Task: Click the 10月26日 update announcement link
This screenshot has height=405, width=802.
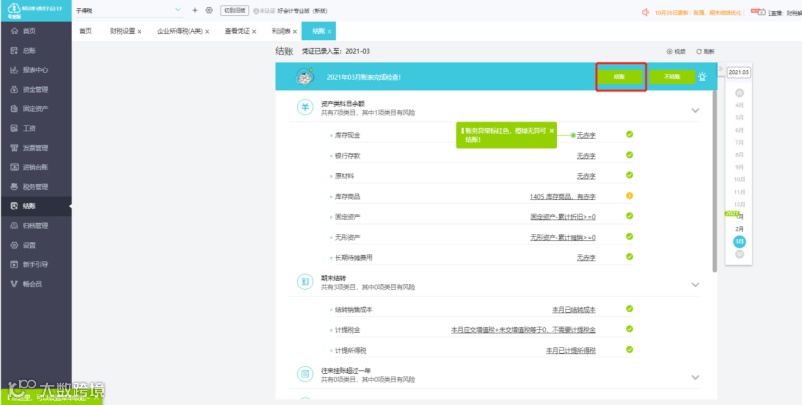Action: 697,12
